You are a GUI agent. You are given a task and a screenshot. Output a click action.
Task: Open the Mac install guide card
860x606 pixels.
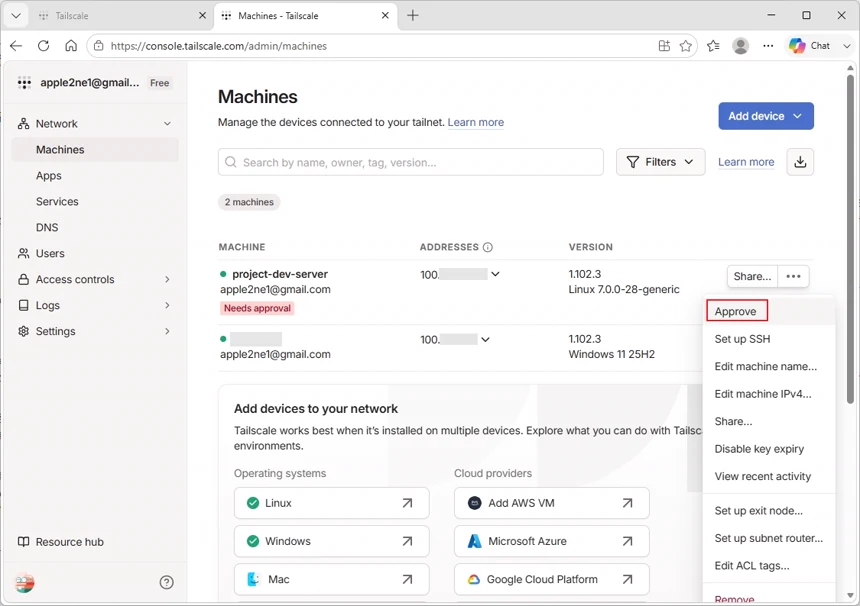pos(331,580)
